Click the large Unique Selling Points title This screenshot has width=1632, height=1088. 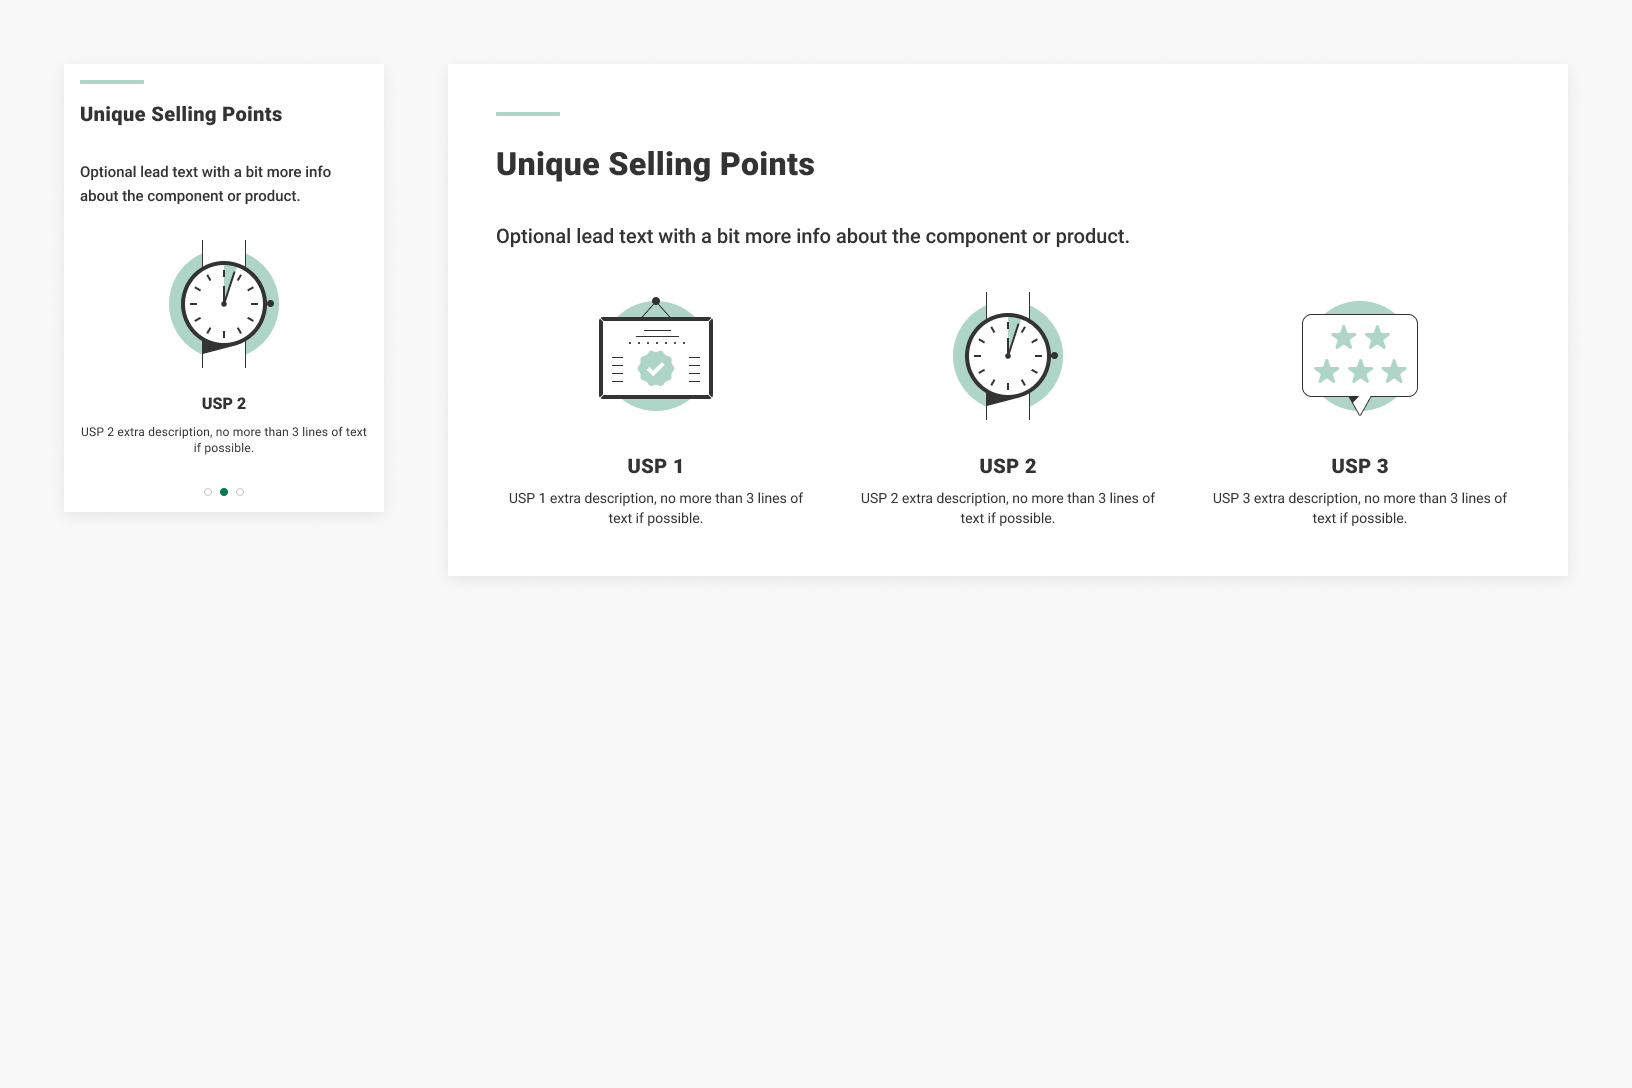point(655,164)
